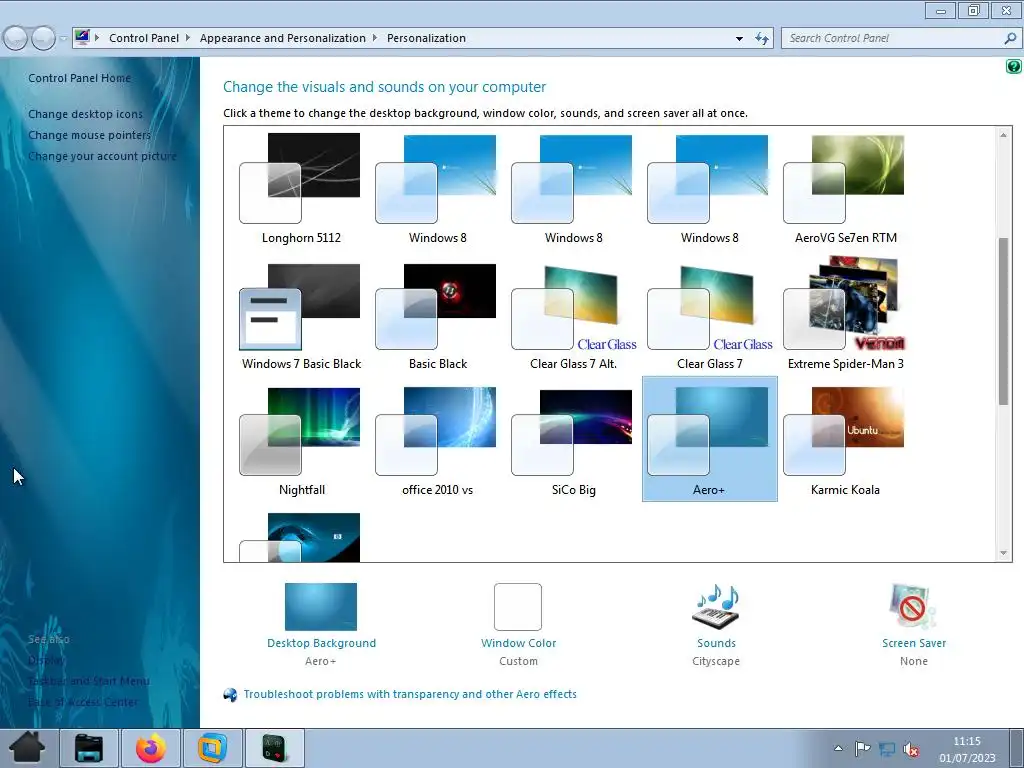Screen dimensions: 1024x768
Task: Open Taskbar and Start Menu link
Action: (89, 680)
